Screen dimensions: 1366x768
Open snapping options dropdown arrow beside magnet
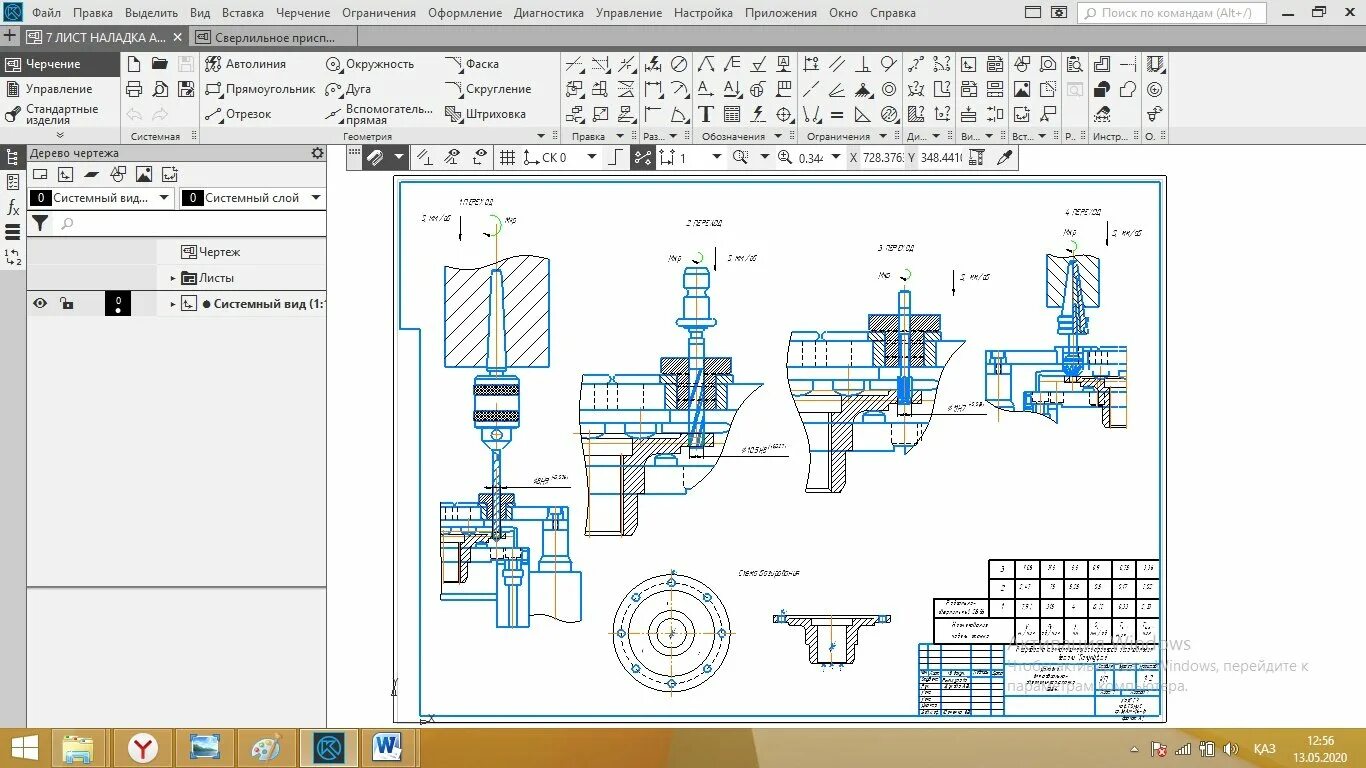pyautogui.click(x=399, y=157)
